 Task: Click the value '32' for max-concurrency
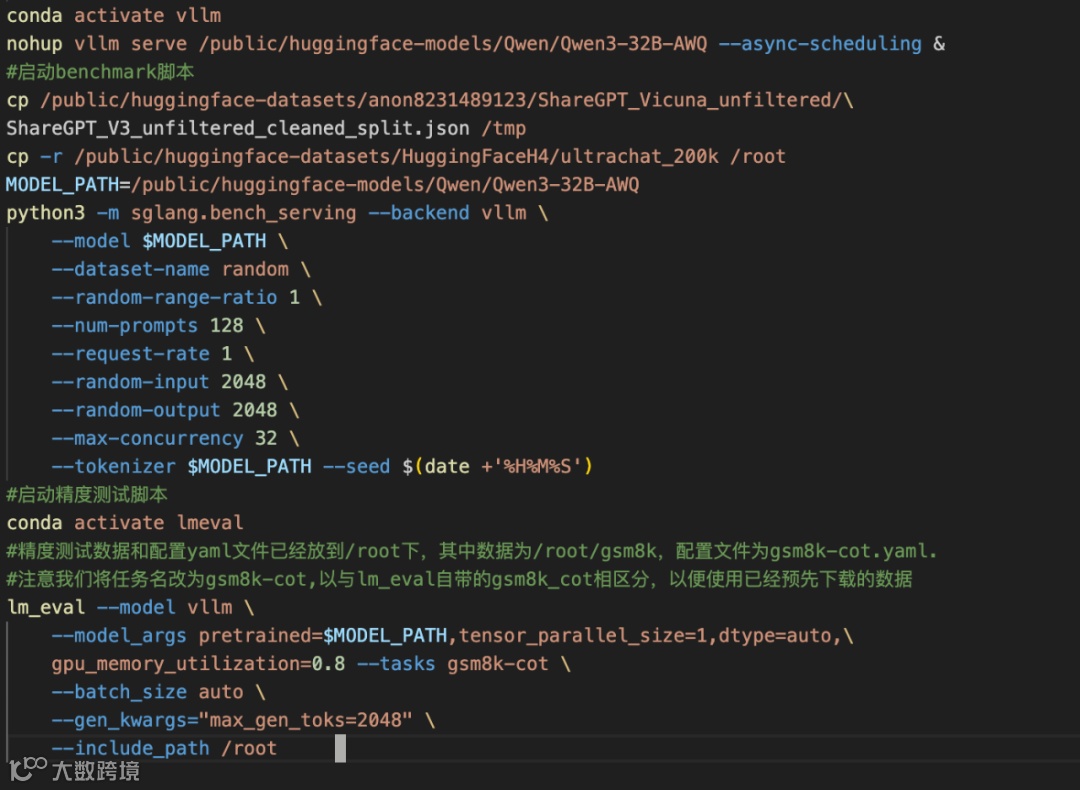(266, 439)
